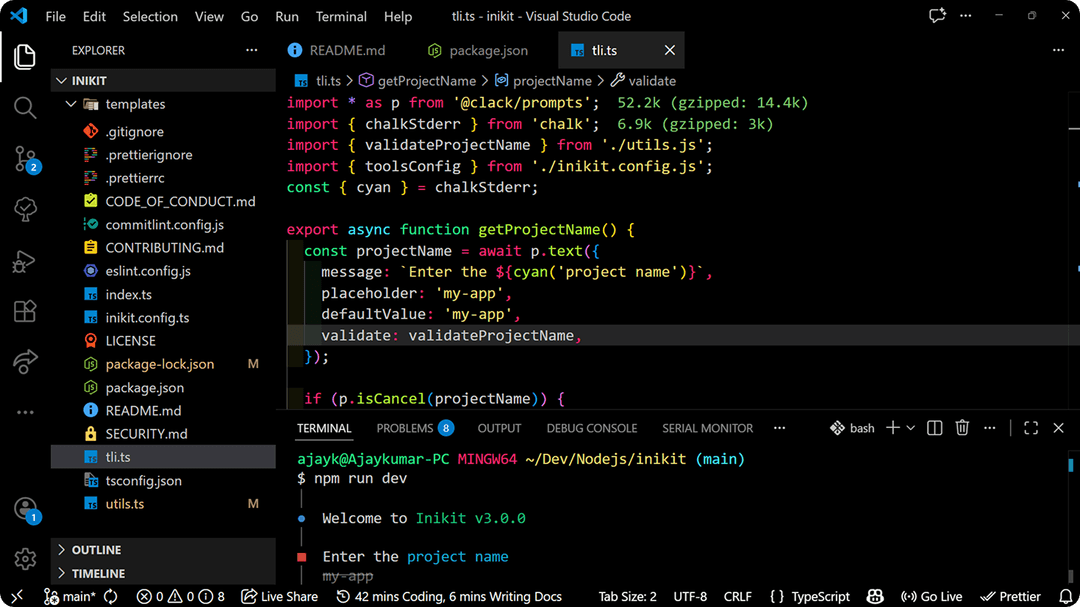Viewport: 1080px width, 607px height.
Task: Switch to the PROBLEMS tab
Action: (405, 427)
